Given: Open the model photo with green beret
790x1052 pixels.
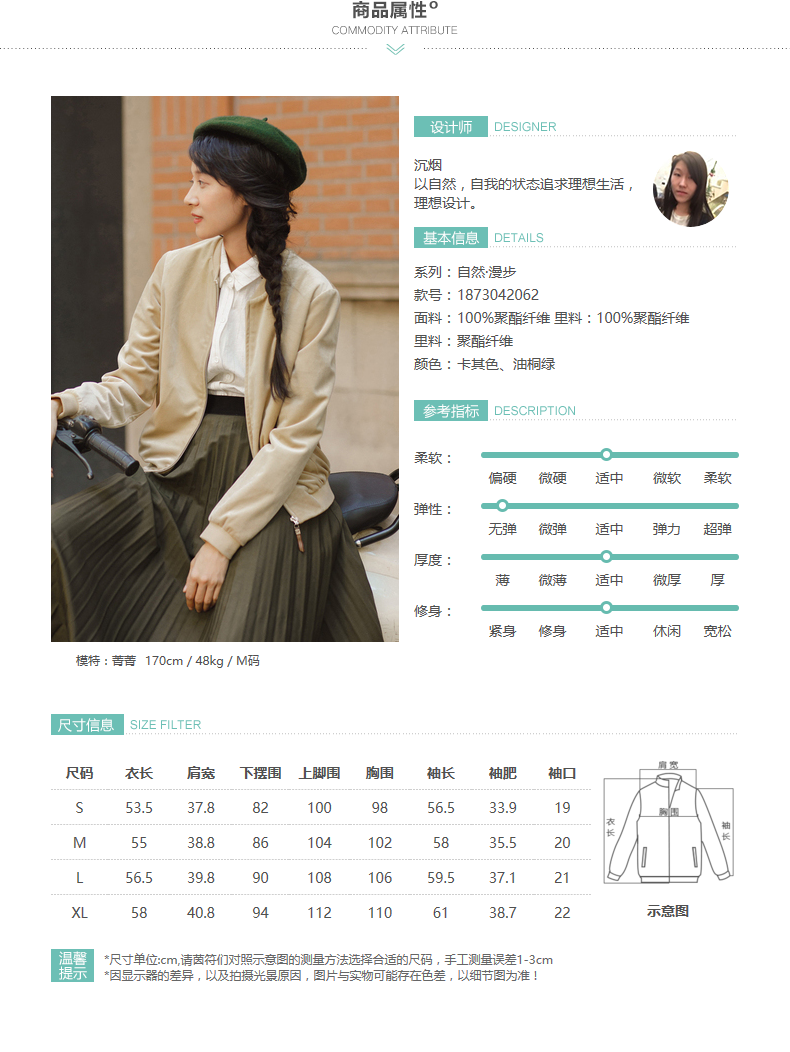Looking at the screenshot, I should click(225, 368).
